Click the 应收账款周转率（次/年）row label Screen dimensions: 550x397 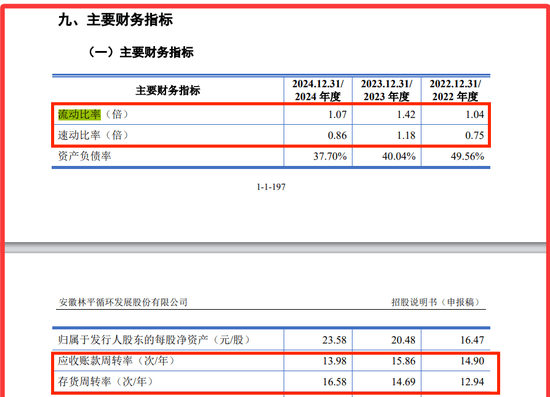pyautogui.click(x=116, y=361)
